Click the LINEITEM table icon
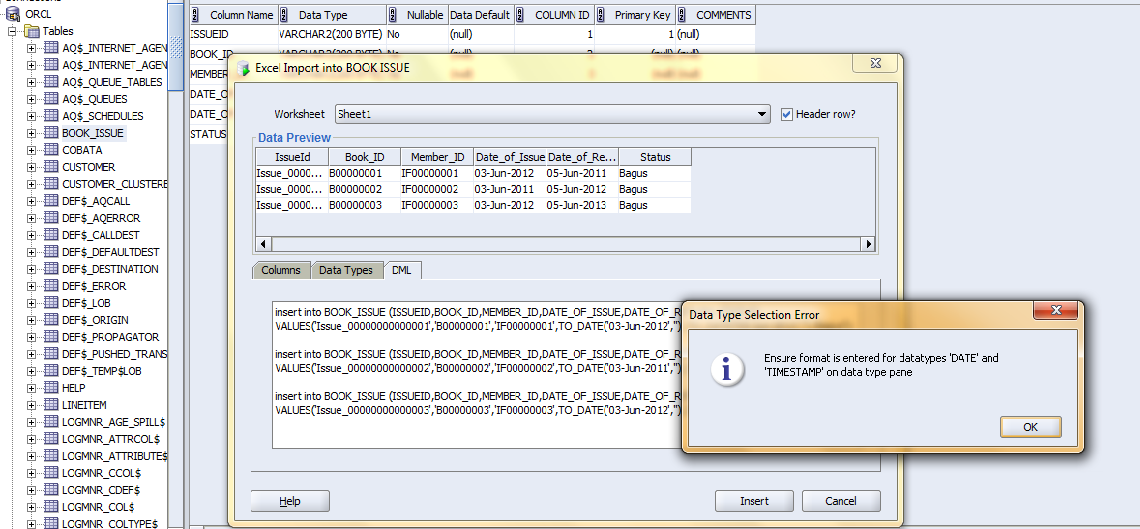The image size is (1140, 529). pos(51,405)
